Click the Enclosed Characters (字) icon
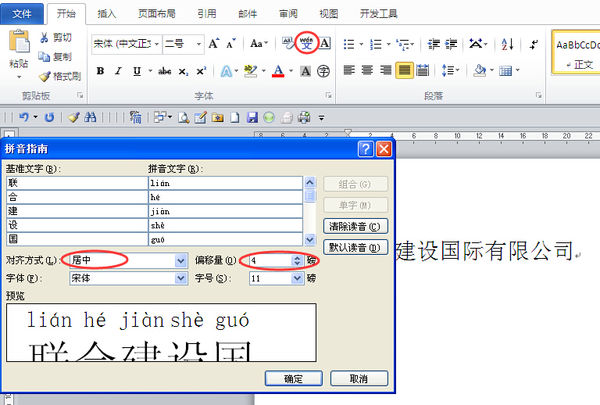This screenshot has width=600, height=405. [x=323, y=71]
